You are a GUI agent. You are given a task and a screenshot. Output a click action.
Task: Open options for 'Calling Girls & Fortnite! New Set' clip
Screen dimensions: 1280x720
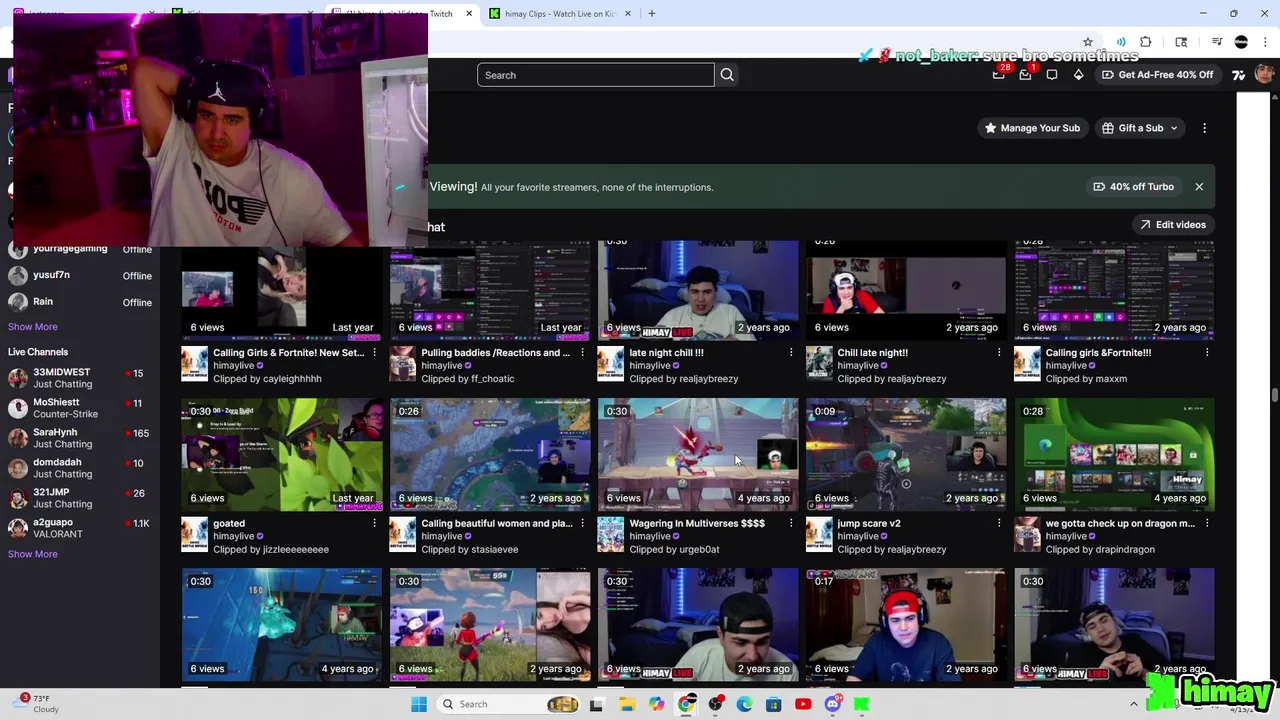tap(375, 353)
